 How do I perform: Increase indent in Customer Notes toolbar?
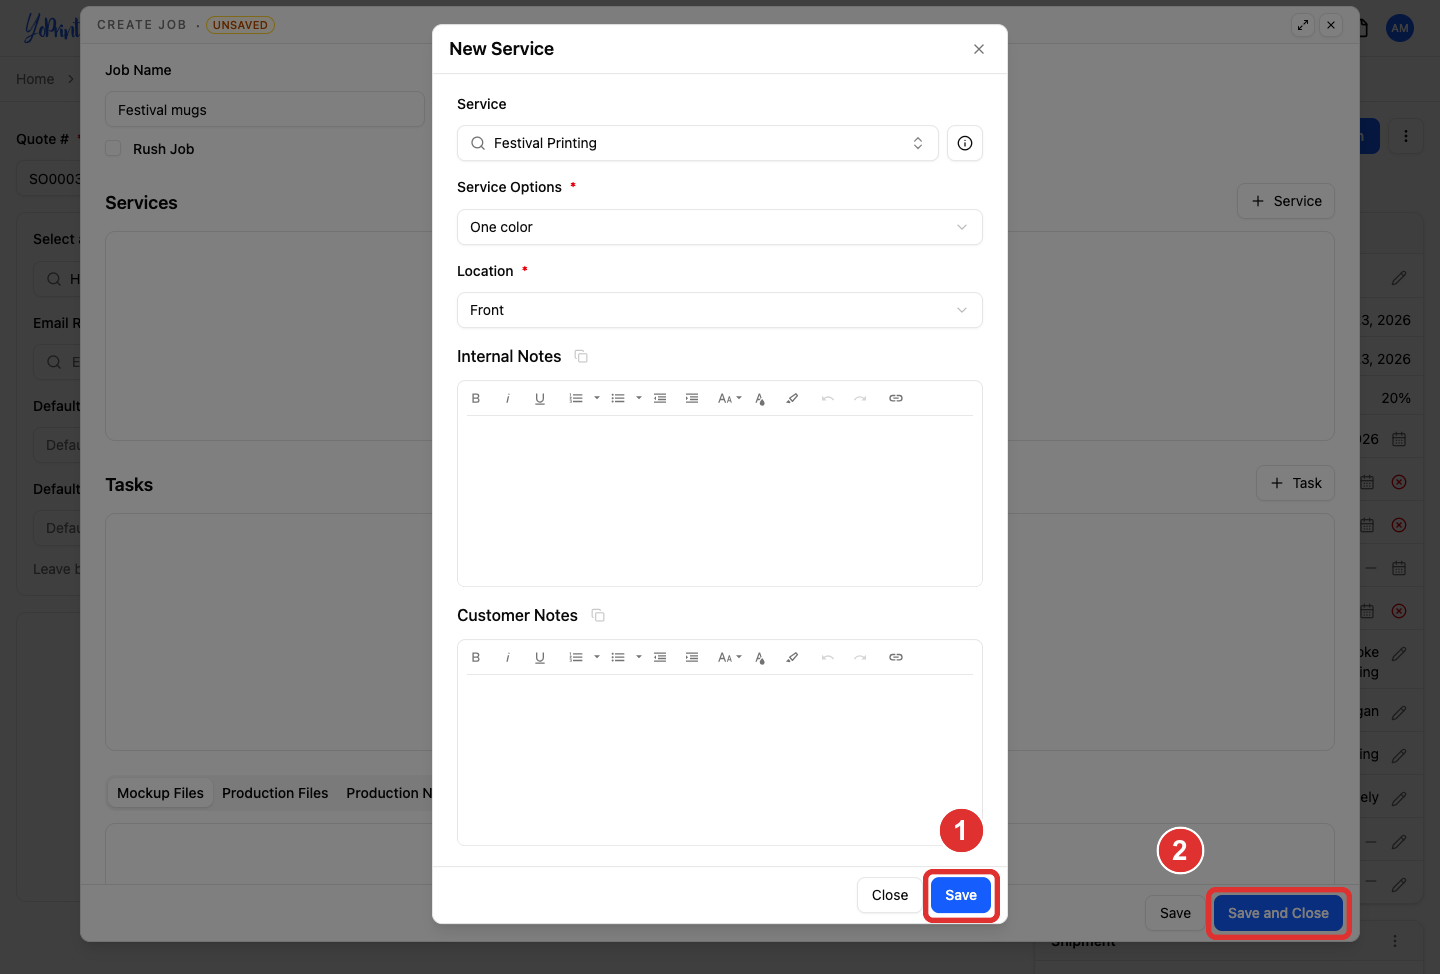point(692,657)
